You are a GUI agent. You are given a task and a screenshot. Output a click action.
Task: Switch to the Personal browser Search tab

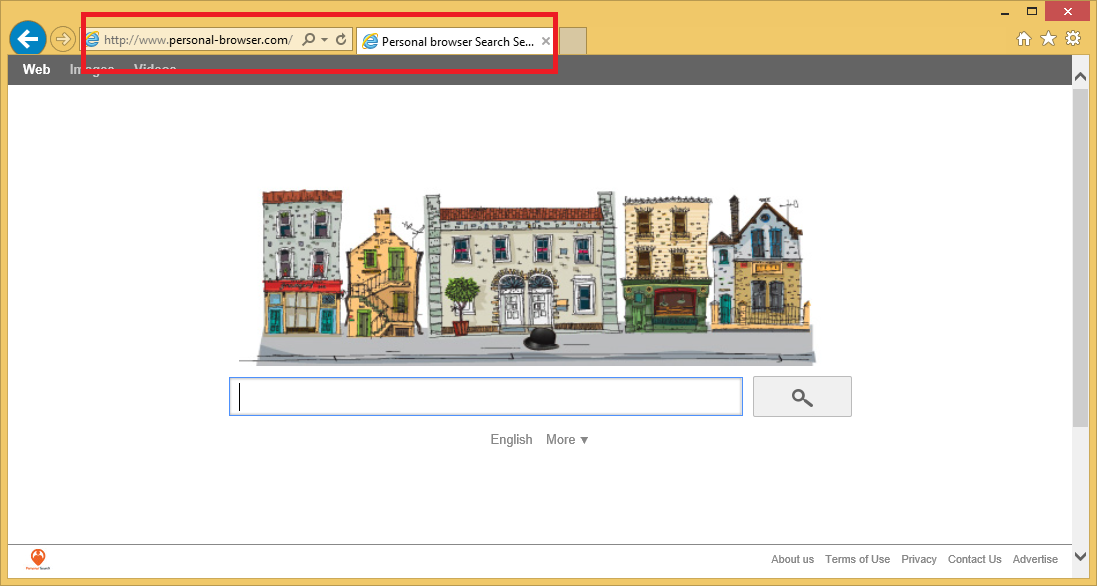pos(448,42)
